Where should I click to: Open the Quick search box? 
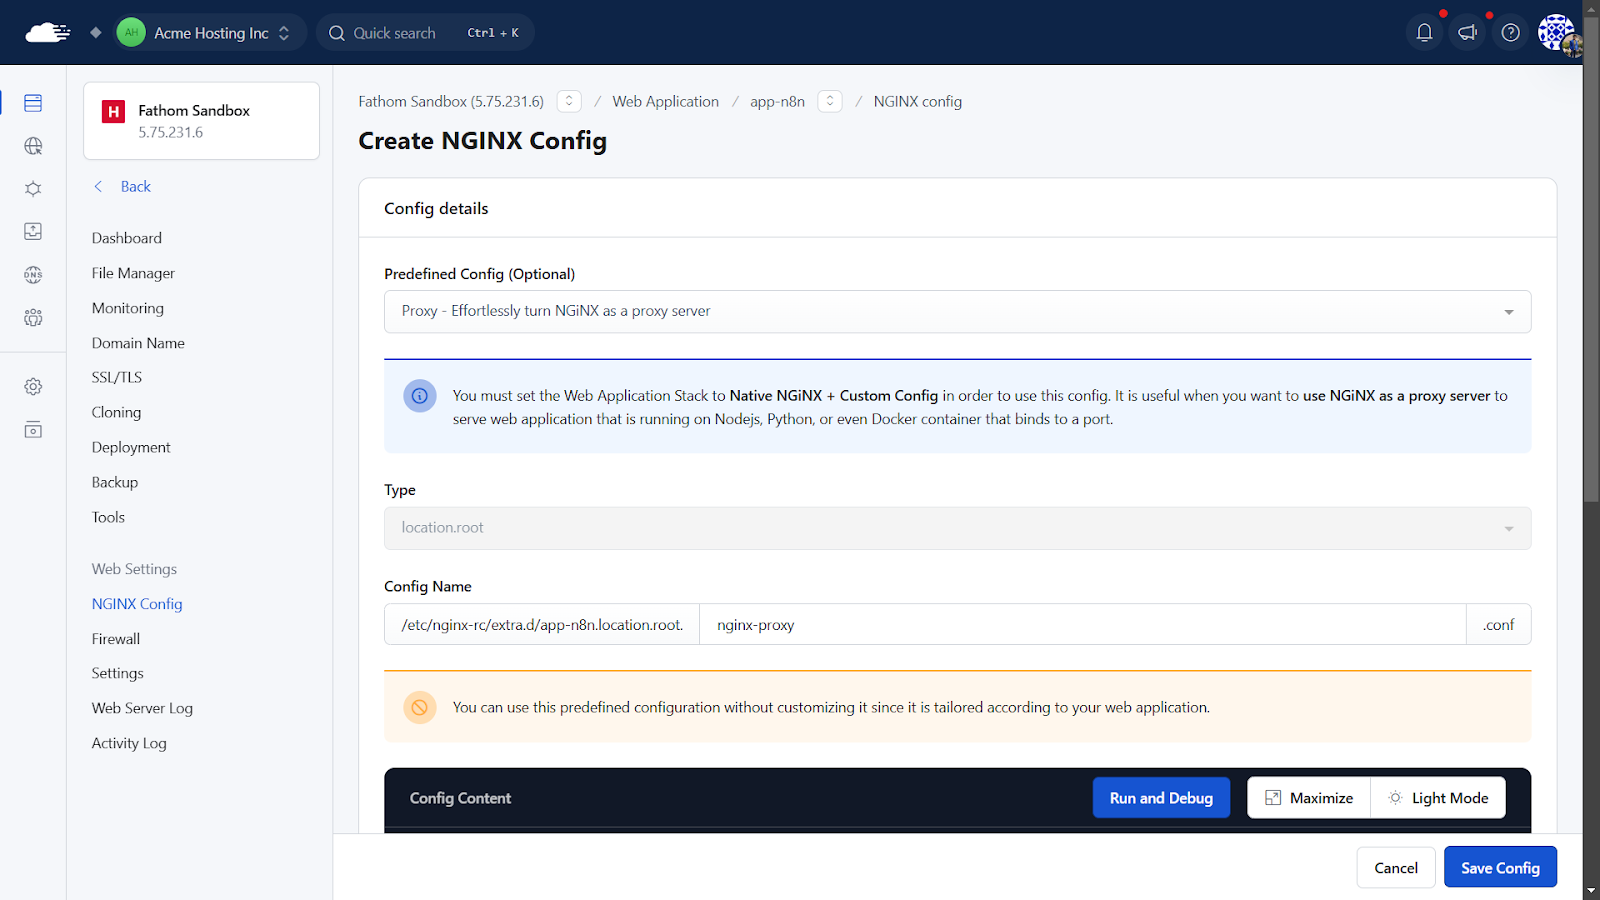click(x=425, y=33)
